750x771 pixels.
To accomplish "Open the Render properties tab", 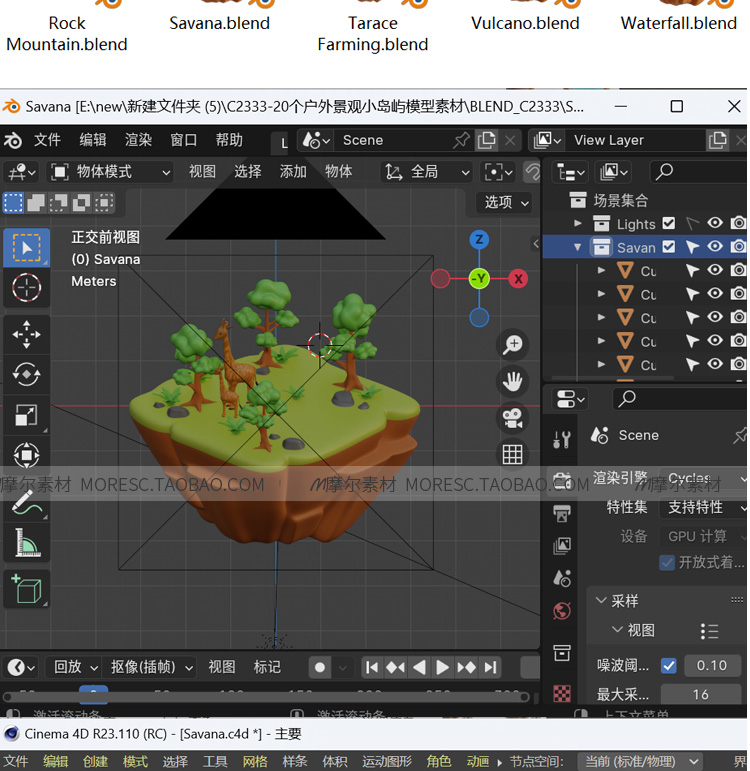I will click(562, 481).
